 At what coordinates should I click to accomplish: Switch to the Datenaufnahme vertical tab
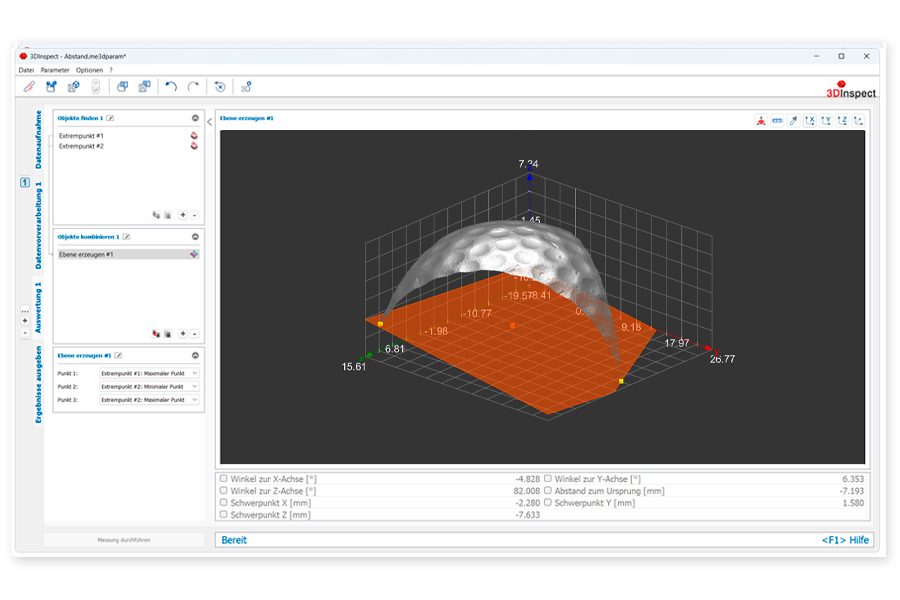pyautogui.click(x=39, y=139)
